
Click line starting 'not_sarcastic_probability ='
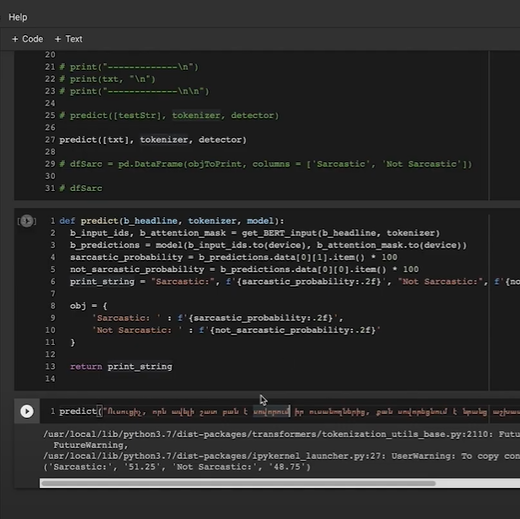click(x=245, y=269)
